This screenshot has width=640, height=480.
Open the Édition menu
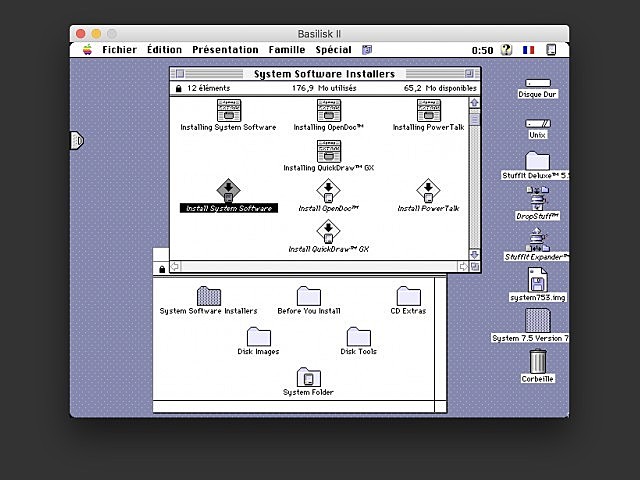pyautogui.click(x=164, y=50)
